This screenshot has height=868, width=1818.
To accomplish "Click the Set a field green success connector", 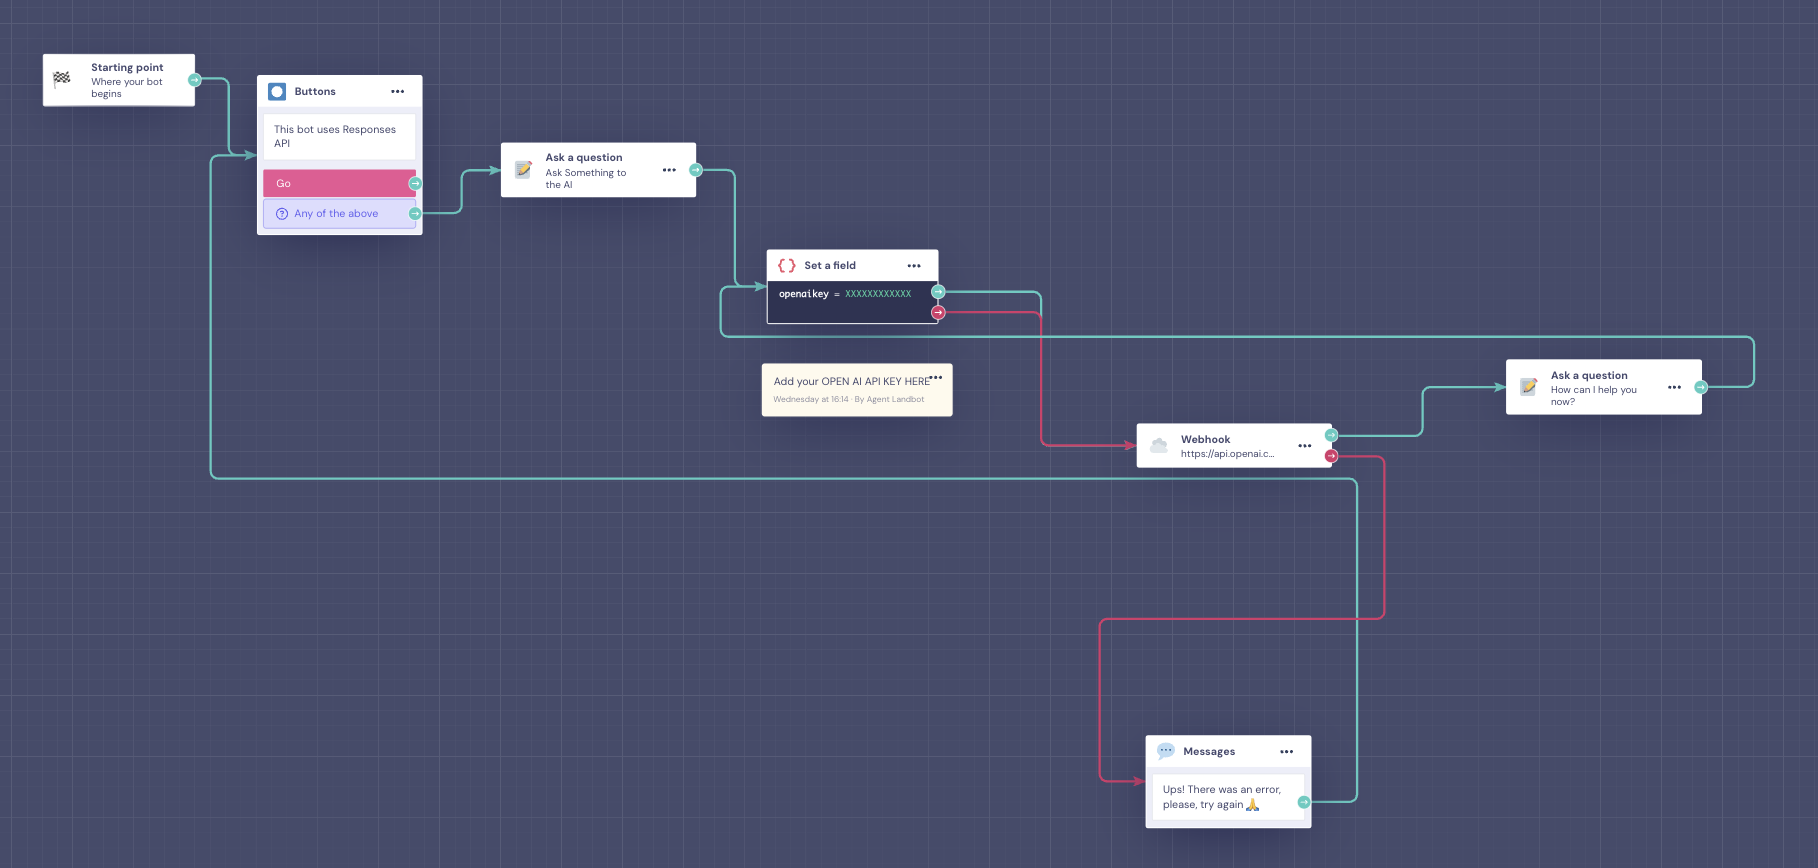I will [x=938, y=292].
